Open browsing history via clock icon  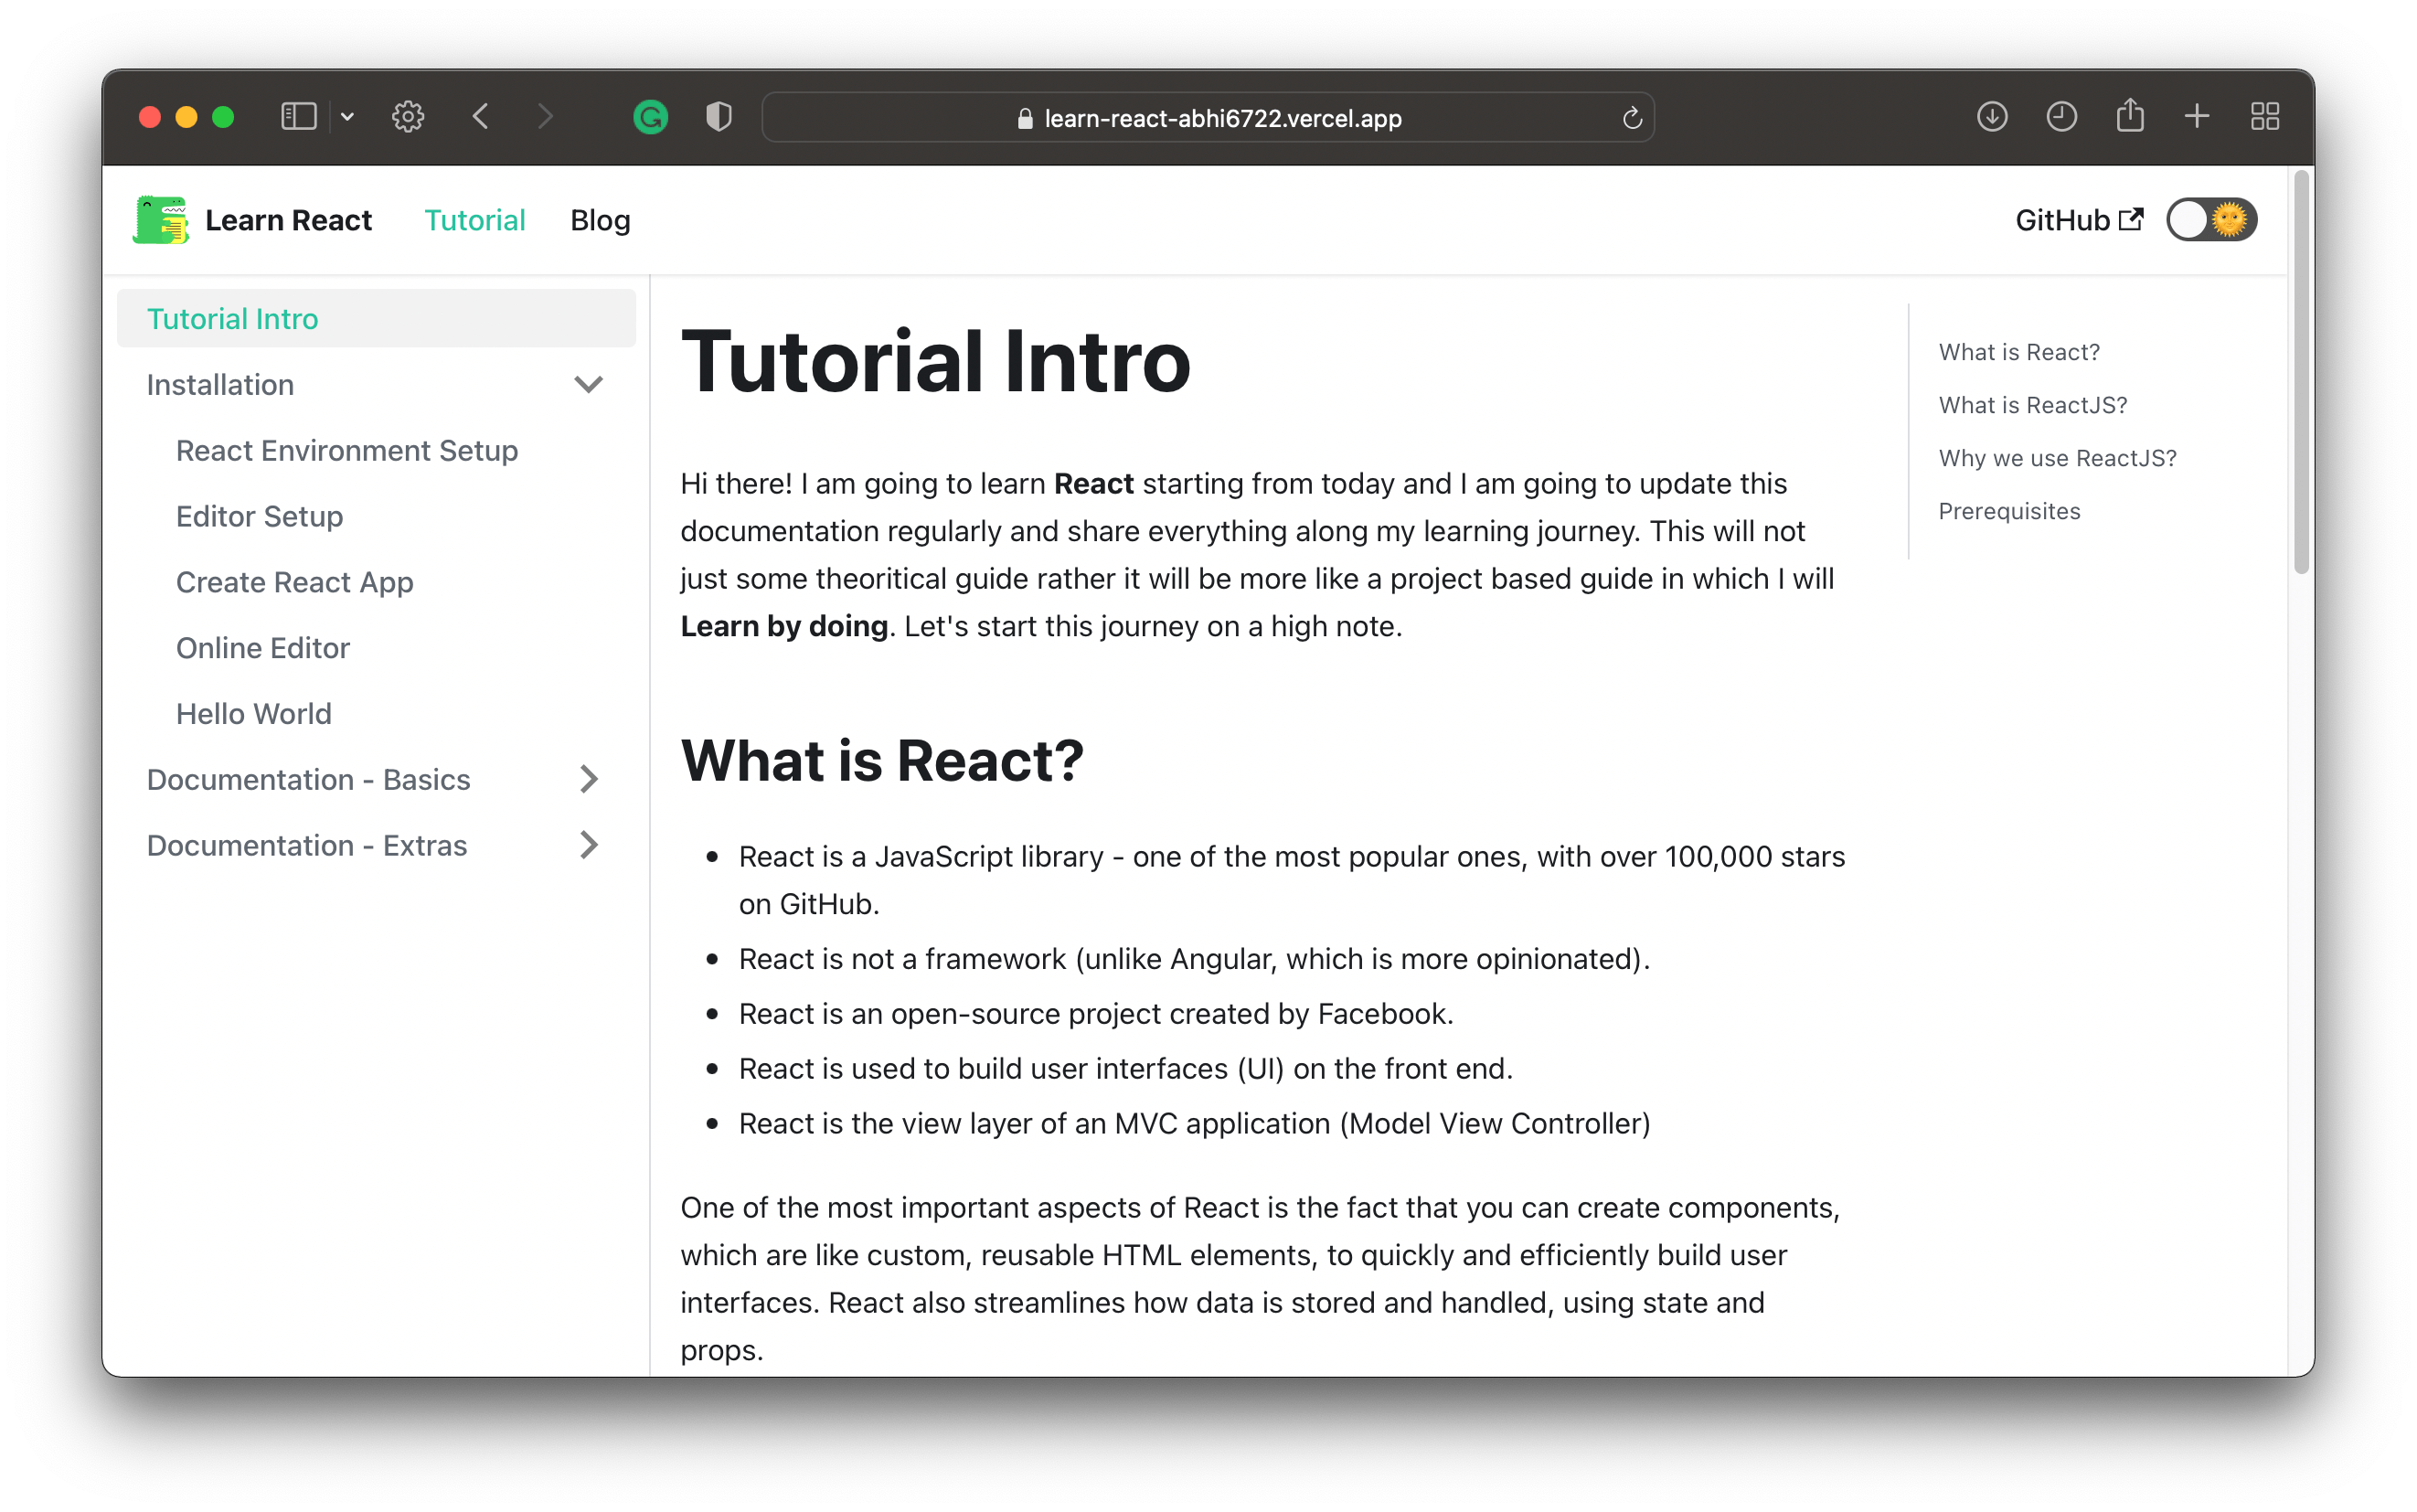2061,117
